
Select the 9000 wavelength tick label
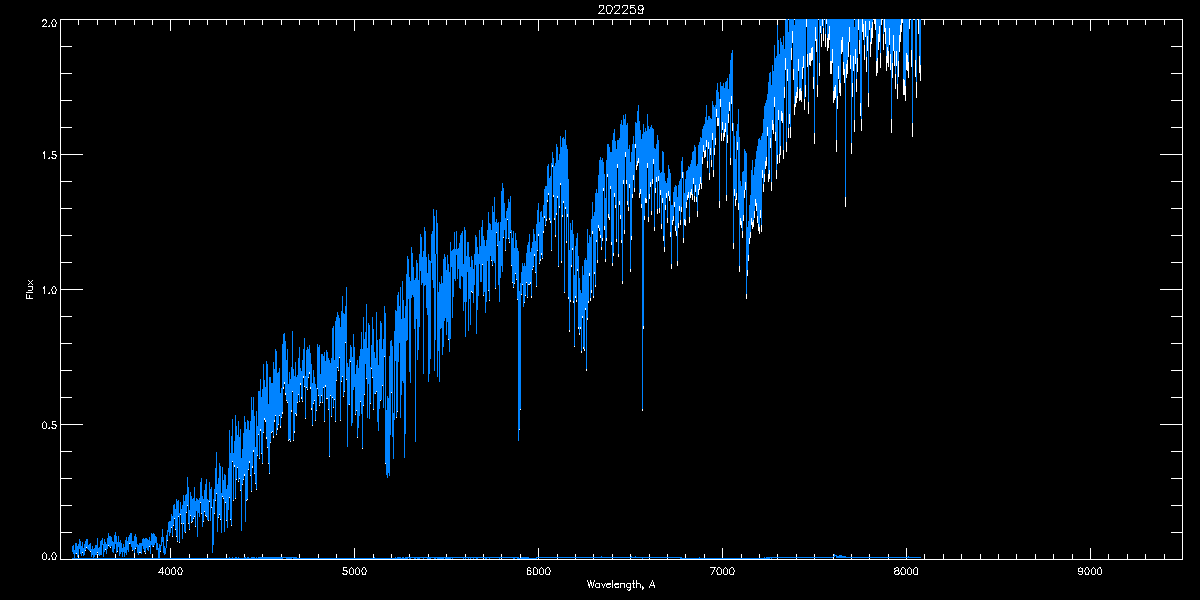(x=1090, y=572)
